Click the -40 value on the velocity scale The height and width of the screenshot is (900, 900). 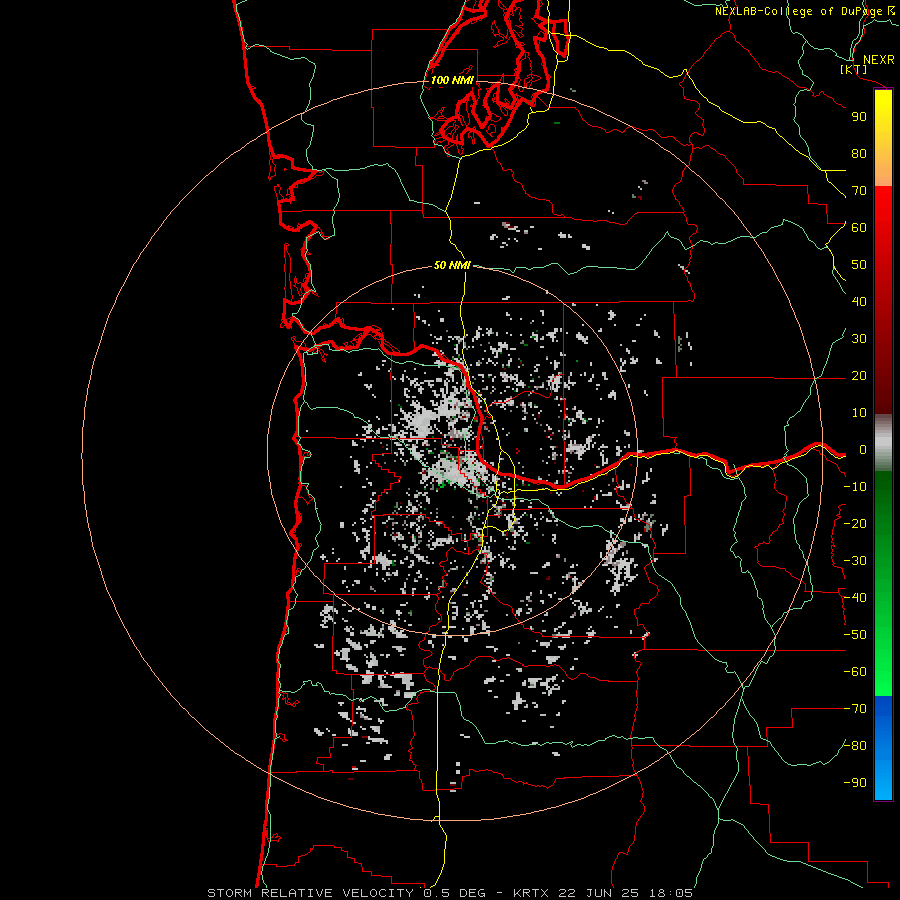[x=855, y=598]
